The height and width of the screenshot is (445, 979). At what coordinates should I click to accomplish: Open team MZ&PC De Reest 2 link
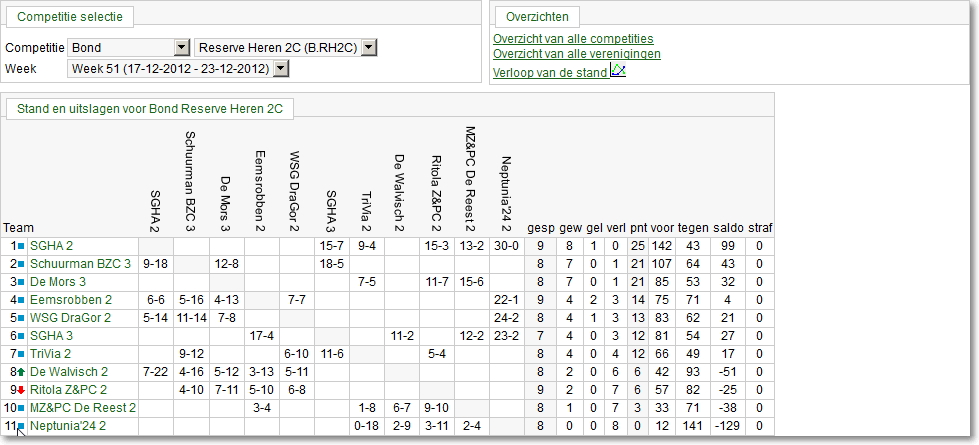(83, 408)
